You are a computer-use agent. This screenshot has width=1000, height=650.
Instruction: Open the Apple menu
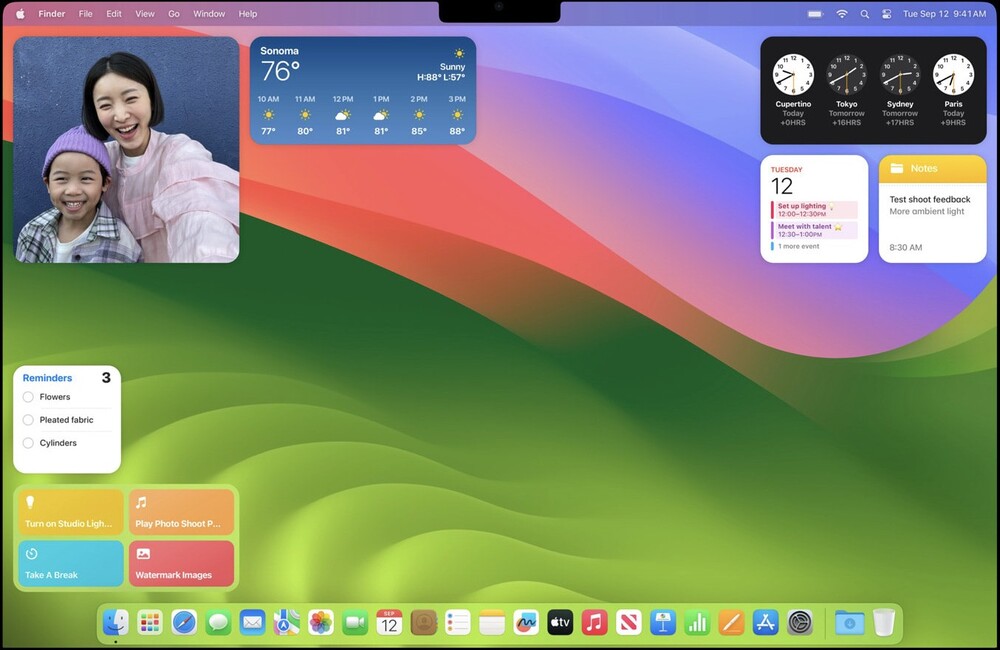tap(20, 13)
